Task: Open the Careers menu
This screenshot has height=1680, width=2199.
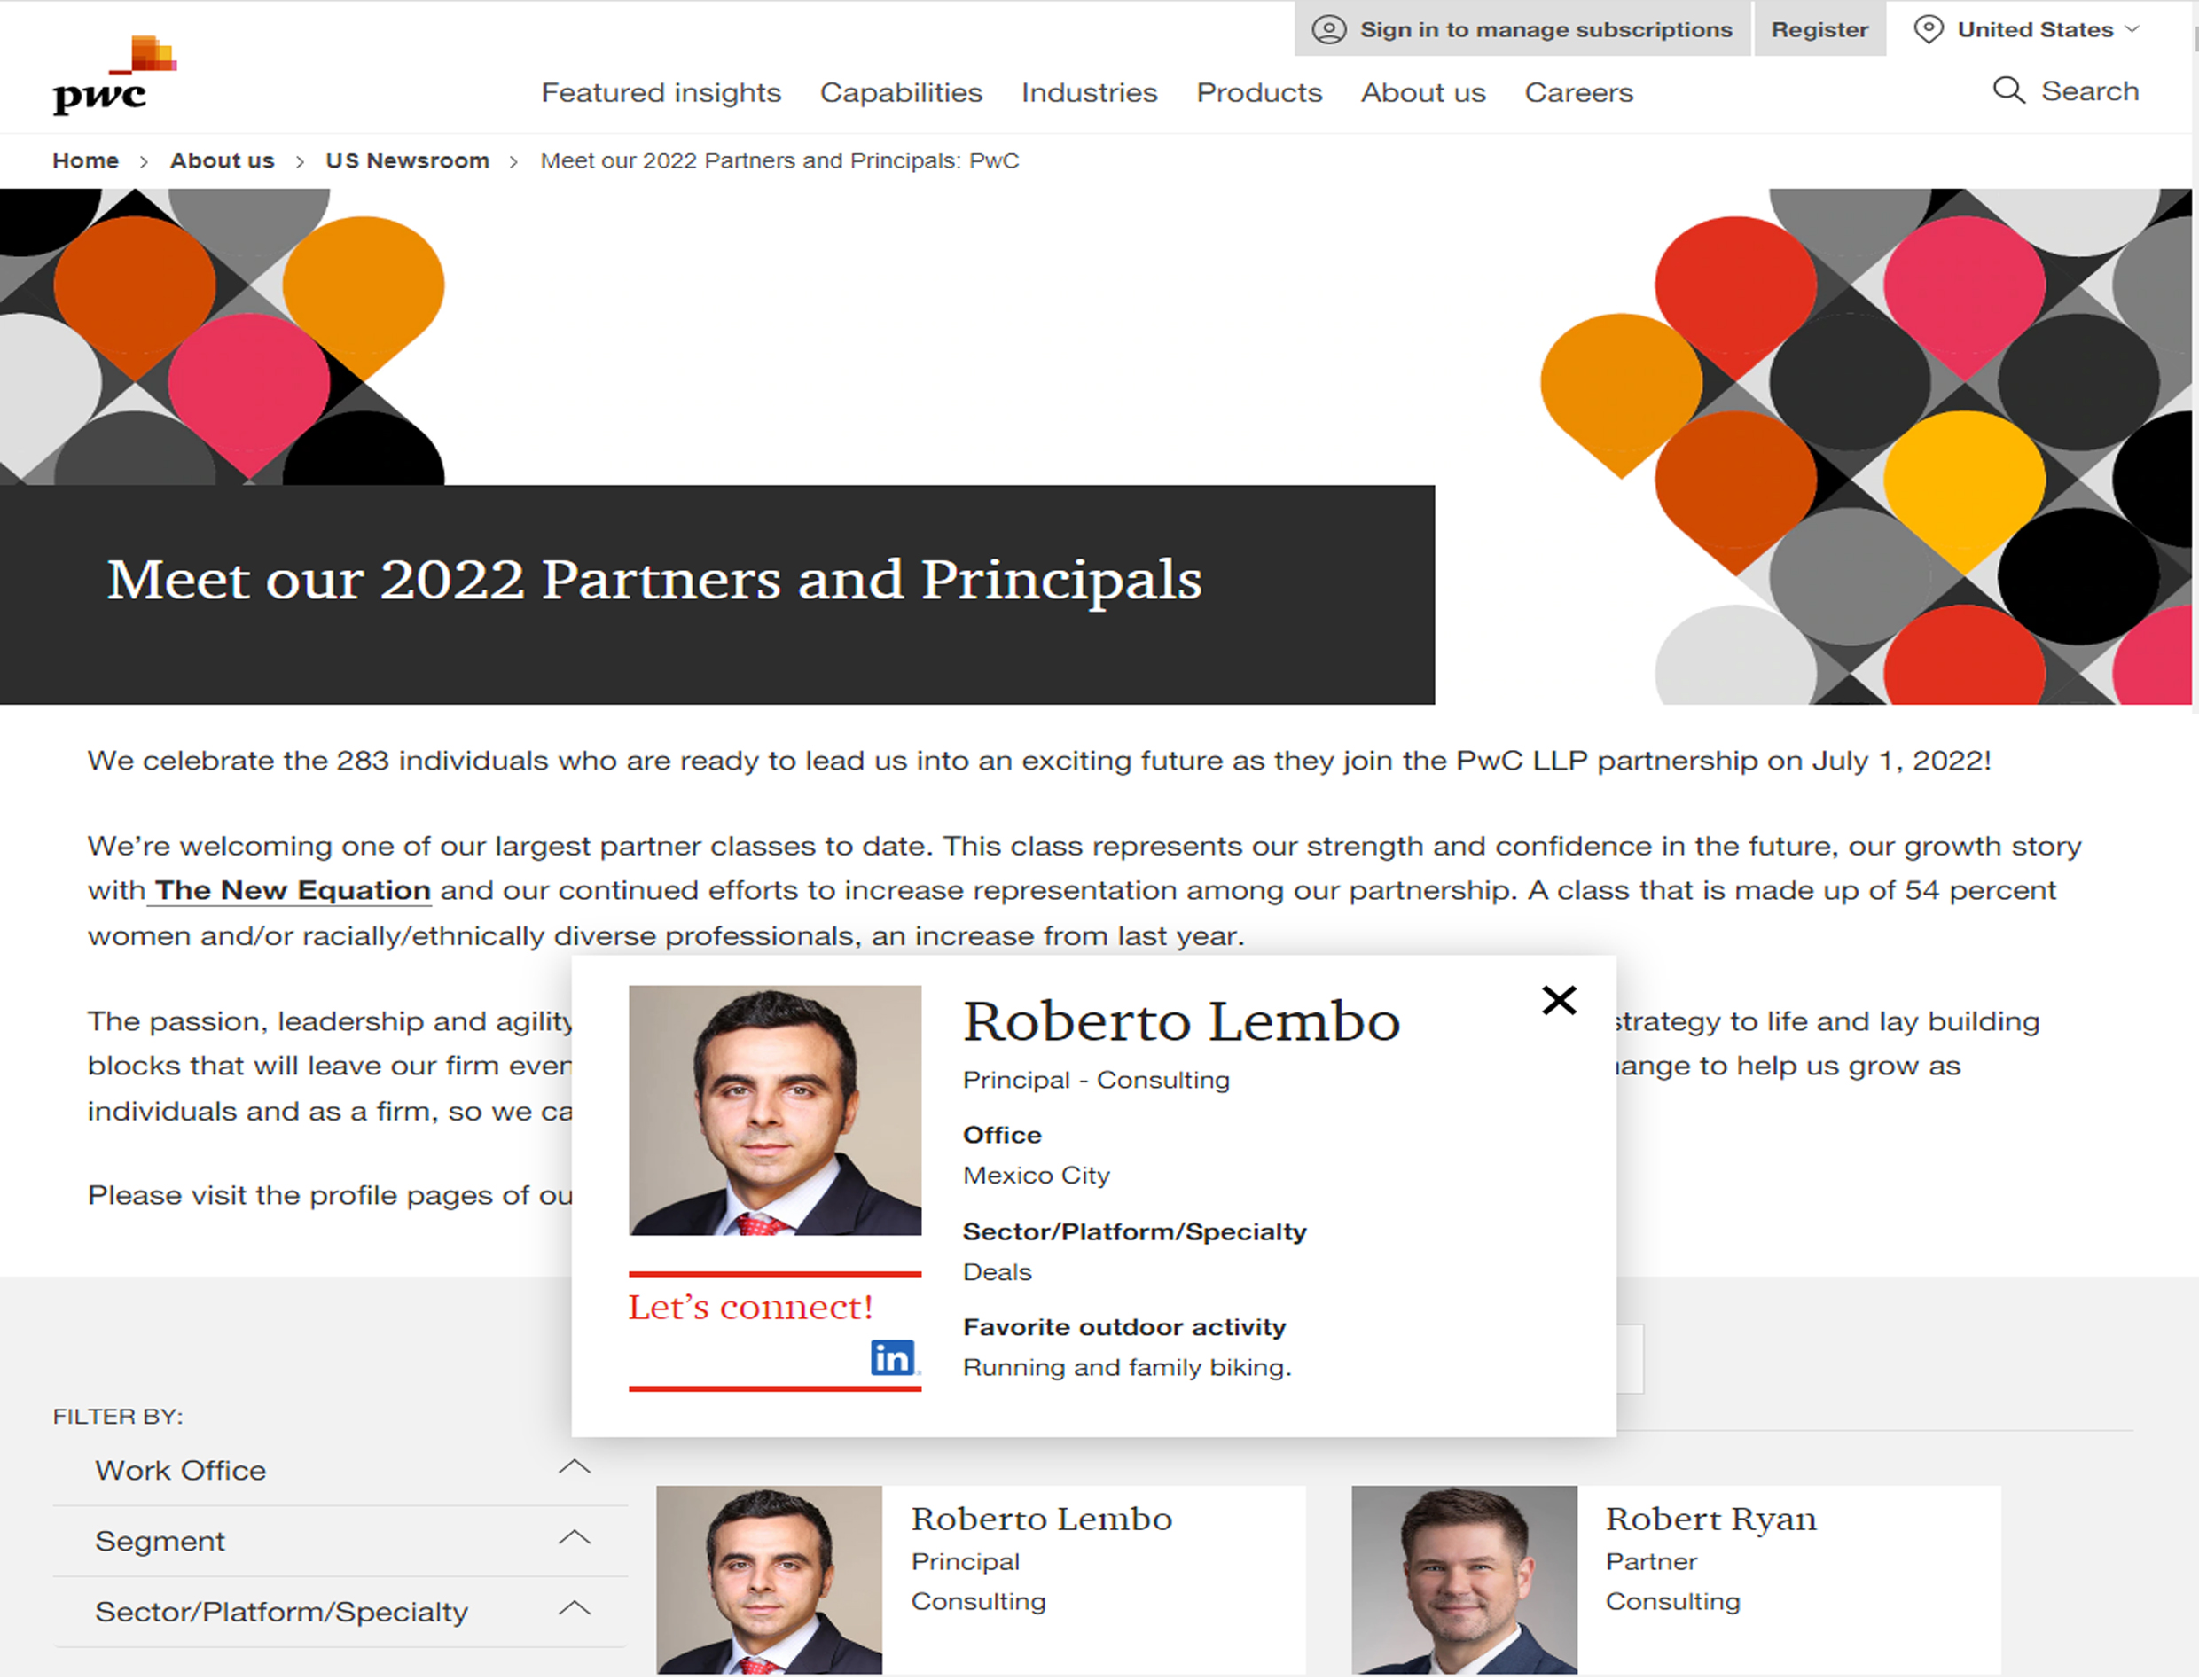Action: pyautogui.click(x=1578, y=92)
